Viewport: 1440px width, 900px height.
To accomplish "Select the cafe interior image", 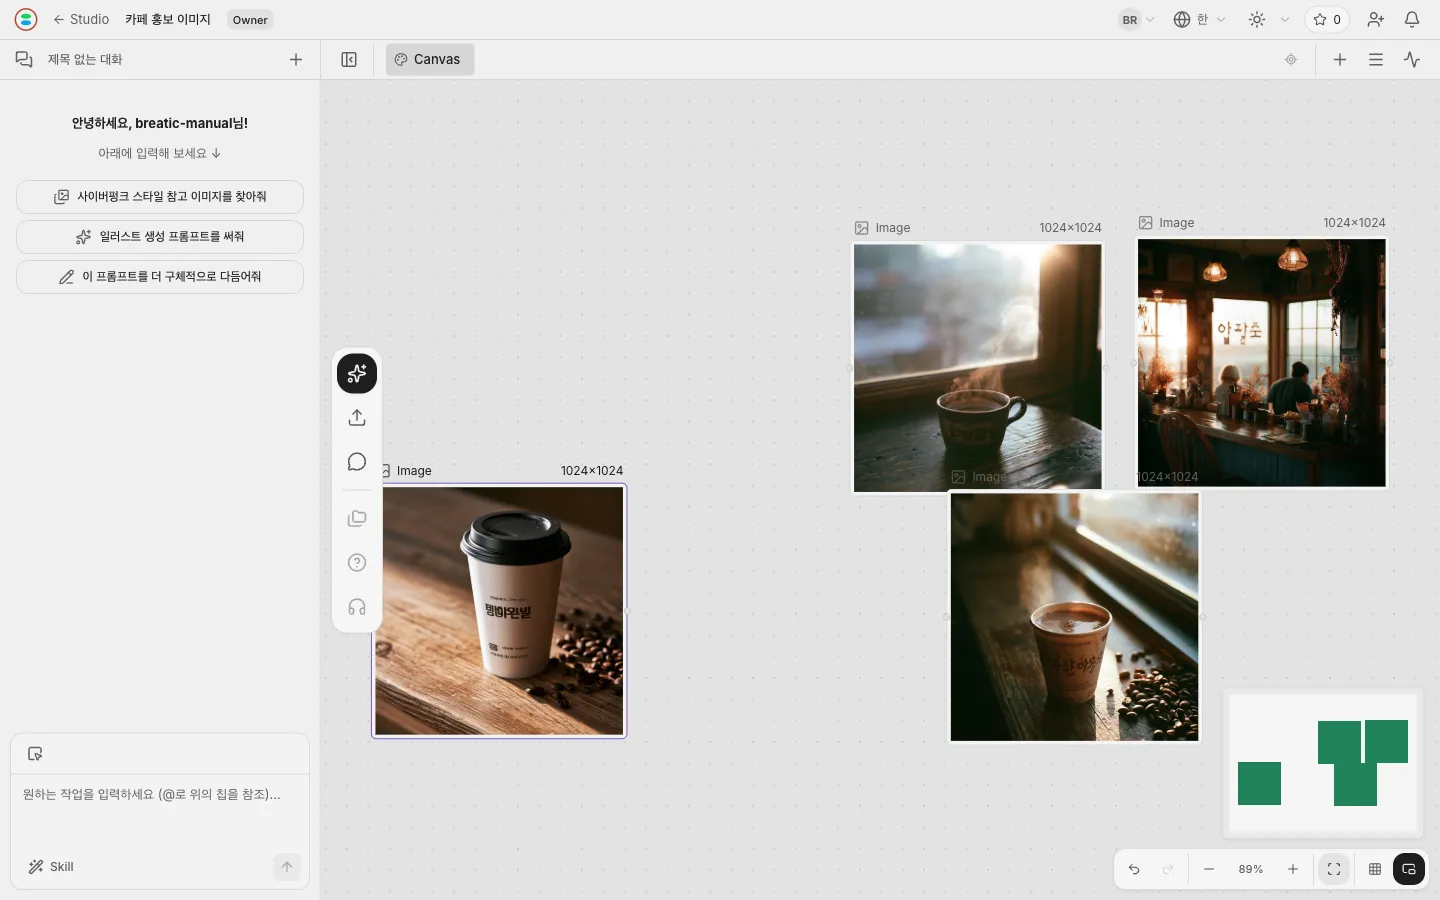I will (1262, 362).
